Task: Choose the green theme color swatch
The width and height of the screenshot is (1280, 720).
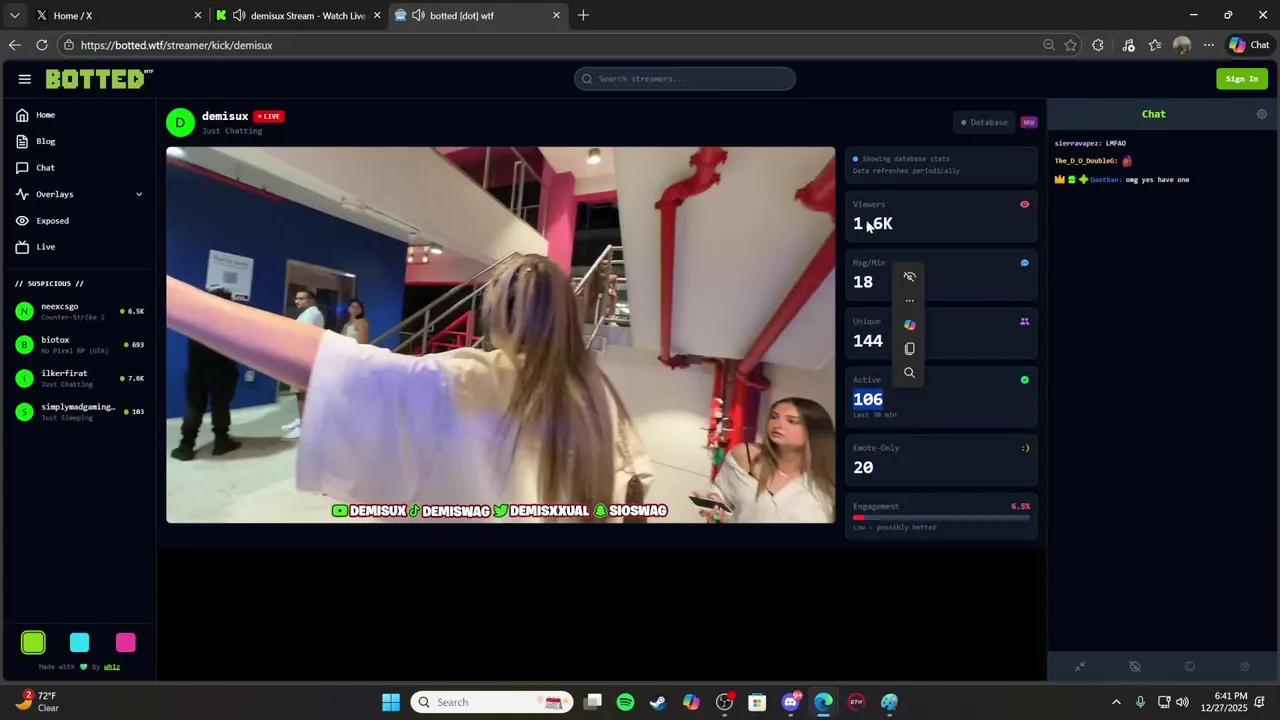Action: pyautogui.click(x=33, y=643)
